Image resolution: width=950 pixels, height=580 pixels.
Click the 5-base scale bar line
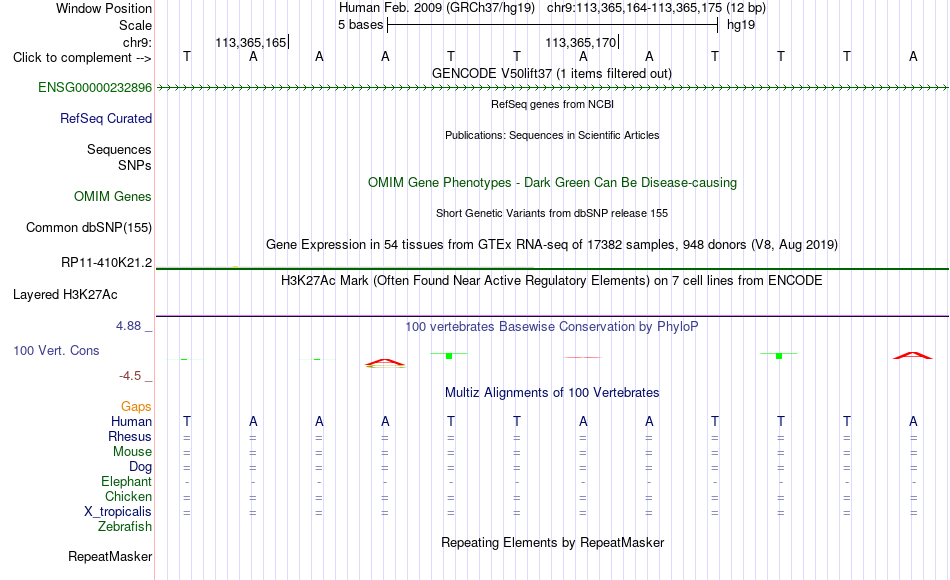point(553,25)
